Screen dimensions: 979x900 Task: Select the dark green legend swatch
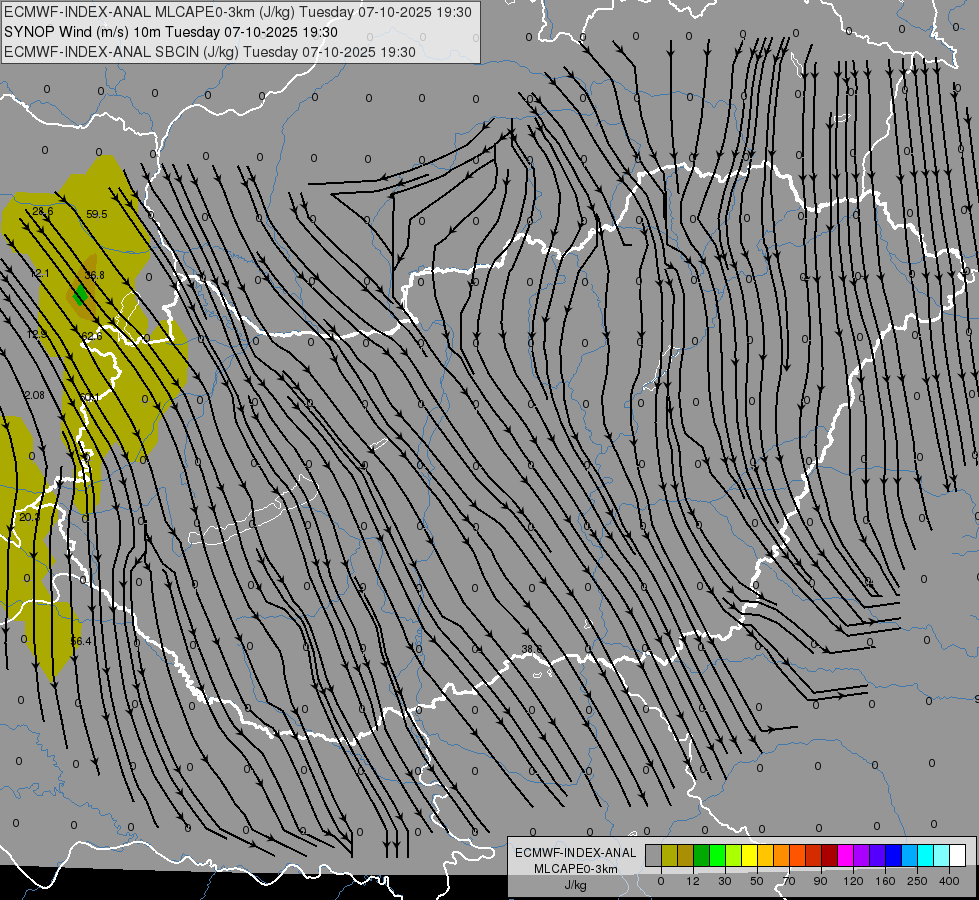(702, 855)
